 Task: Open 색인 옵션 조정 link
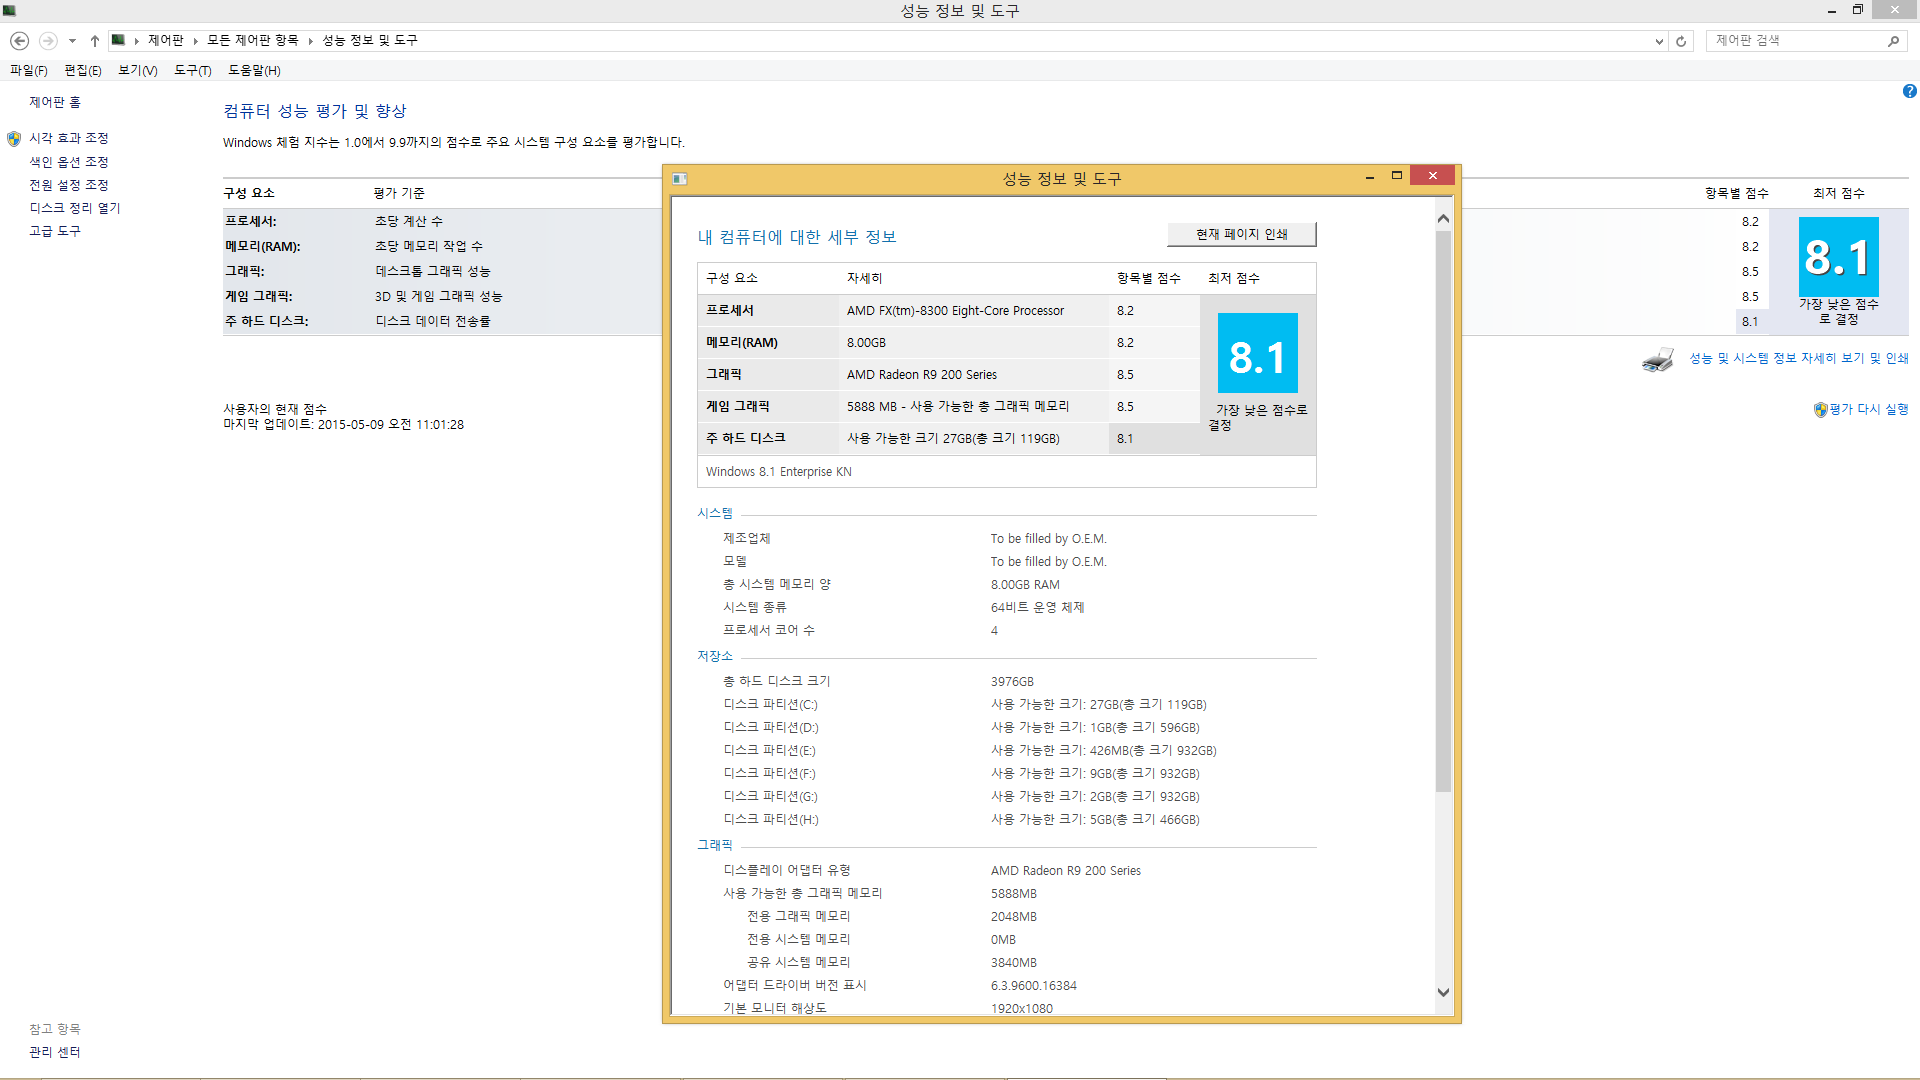tap(69, 162)
